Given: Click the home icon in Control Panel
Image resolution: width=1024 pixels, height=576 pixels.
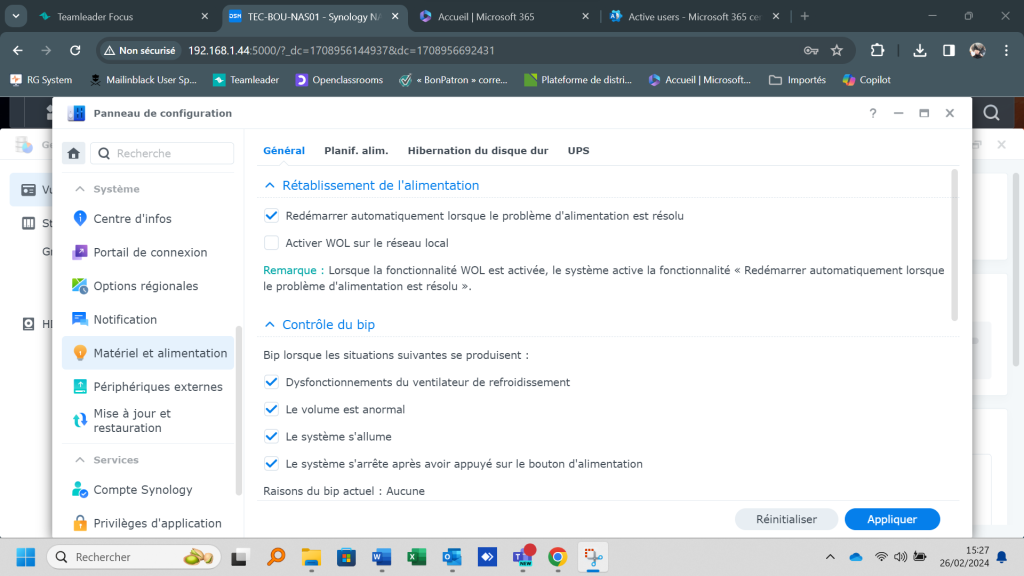Looking at the screenshot, I should coord(73,153).
